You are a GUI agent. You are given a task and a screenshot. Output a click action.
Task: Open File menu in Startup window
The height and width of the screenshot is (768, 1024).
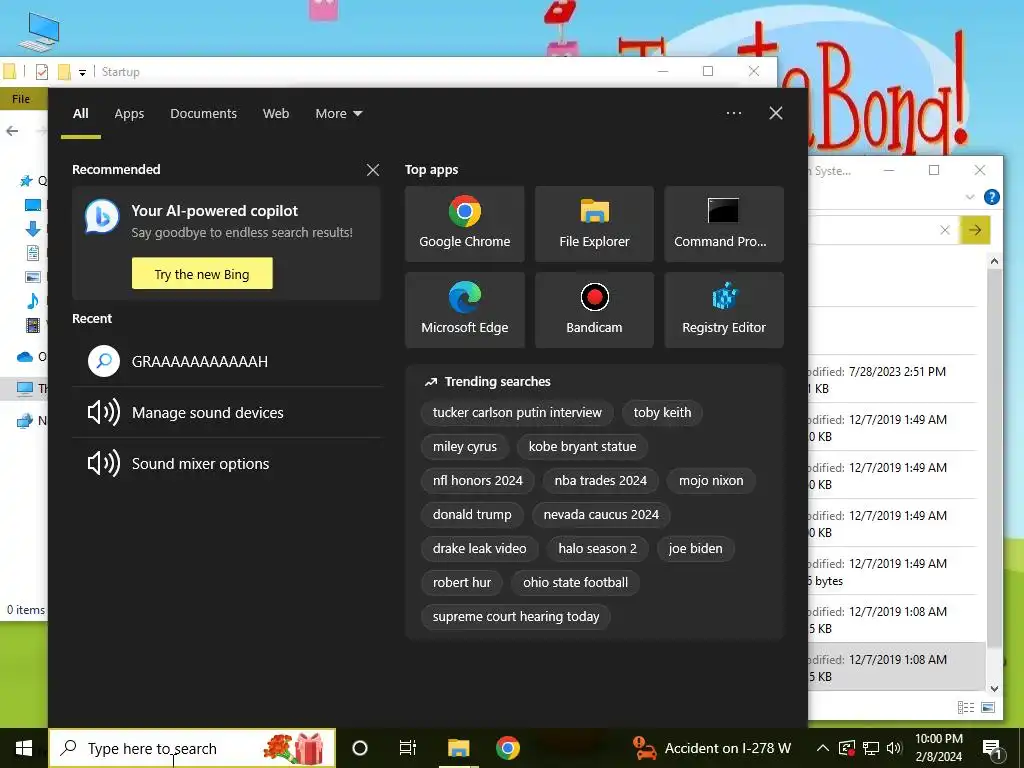[x=21, y=99]
